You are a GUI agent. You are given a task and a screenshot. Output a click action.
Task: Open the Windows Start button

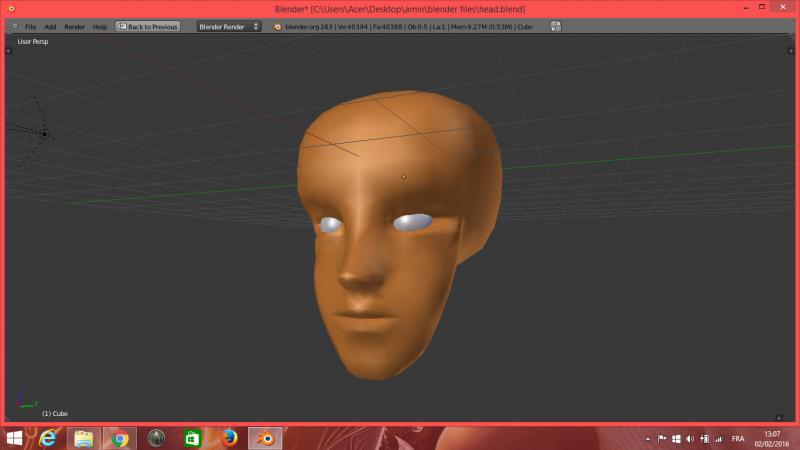pyautogui.click(x=15, y=438)
